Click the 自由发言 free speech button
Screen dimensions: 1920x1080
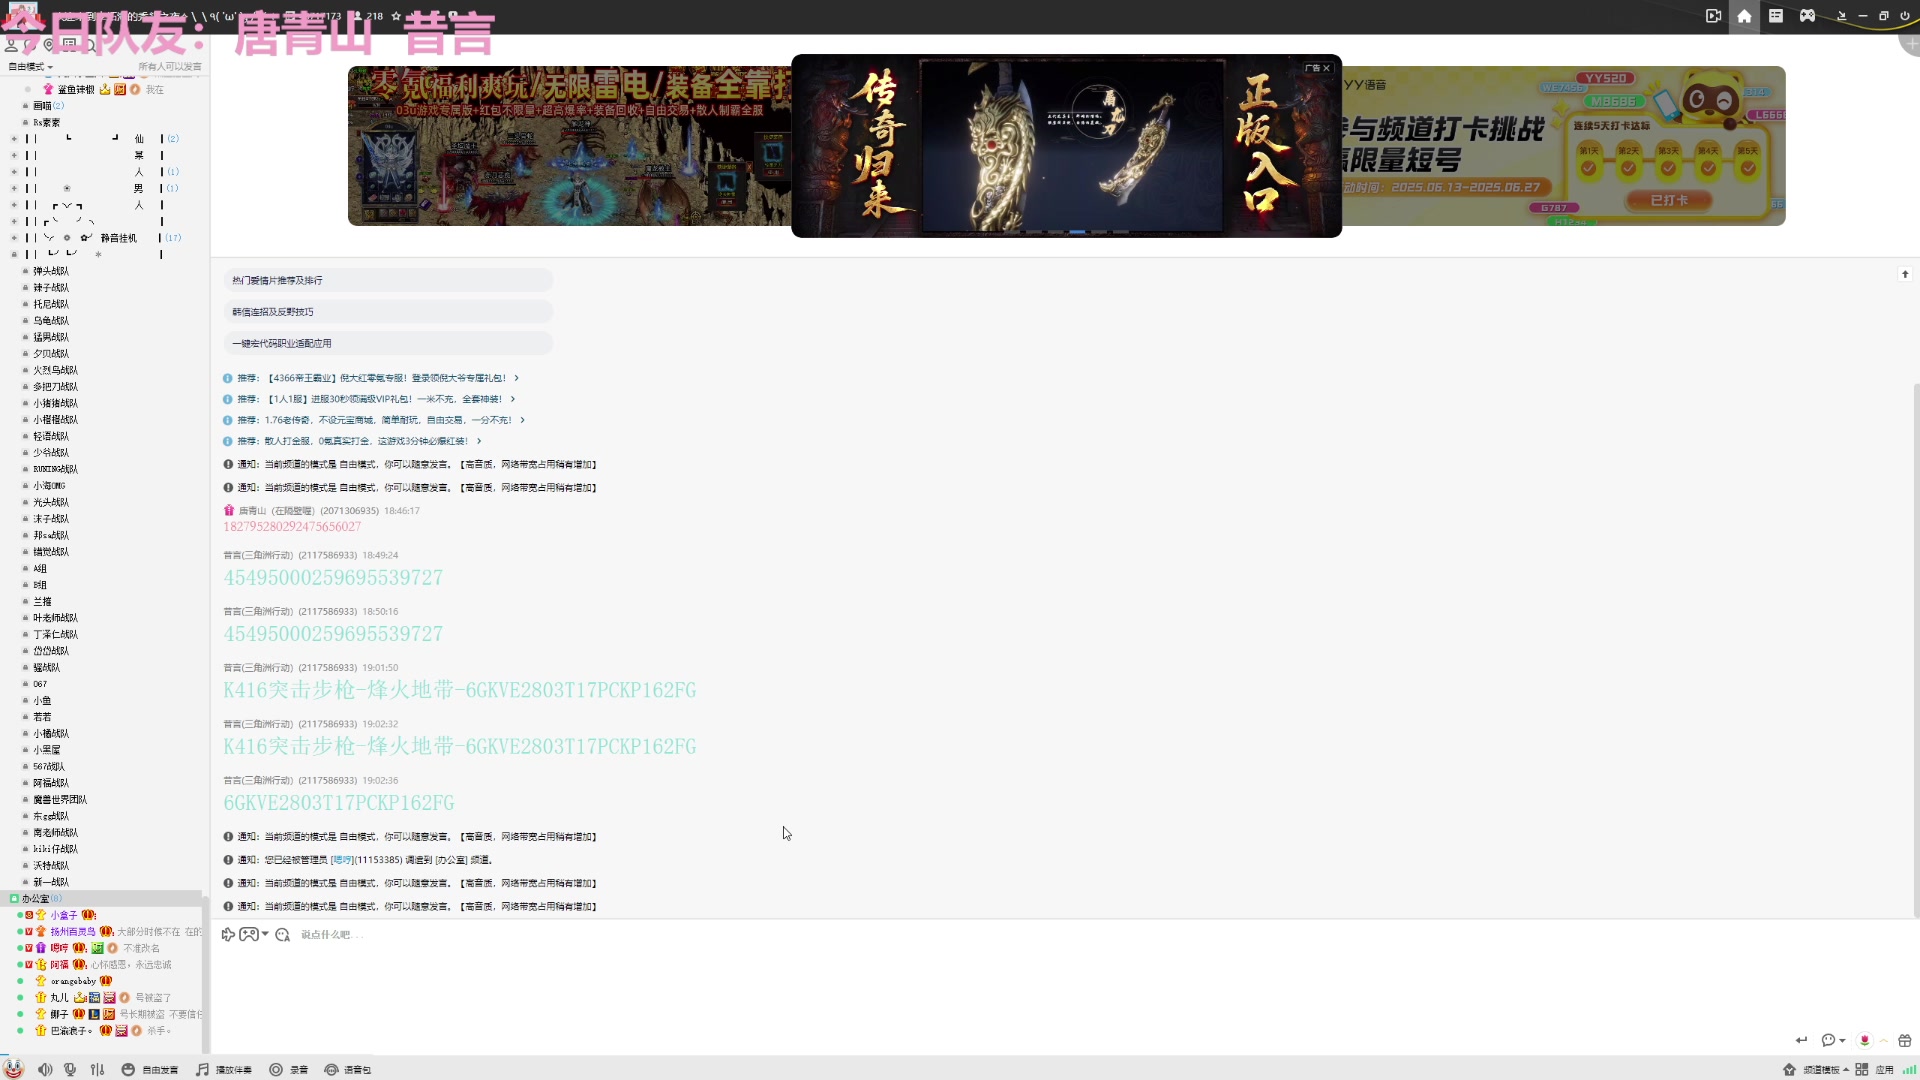click(x=150, y=1070)
